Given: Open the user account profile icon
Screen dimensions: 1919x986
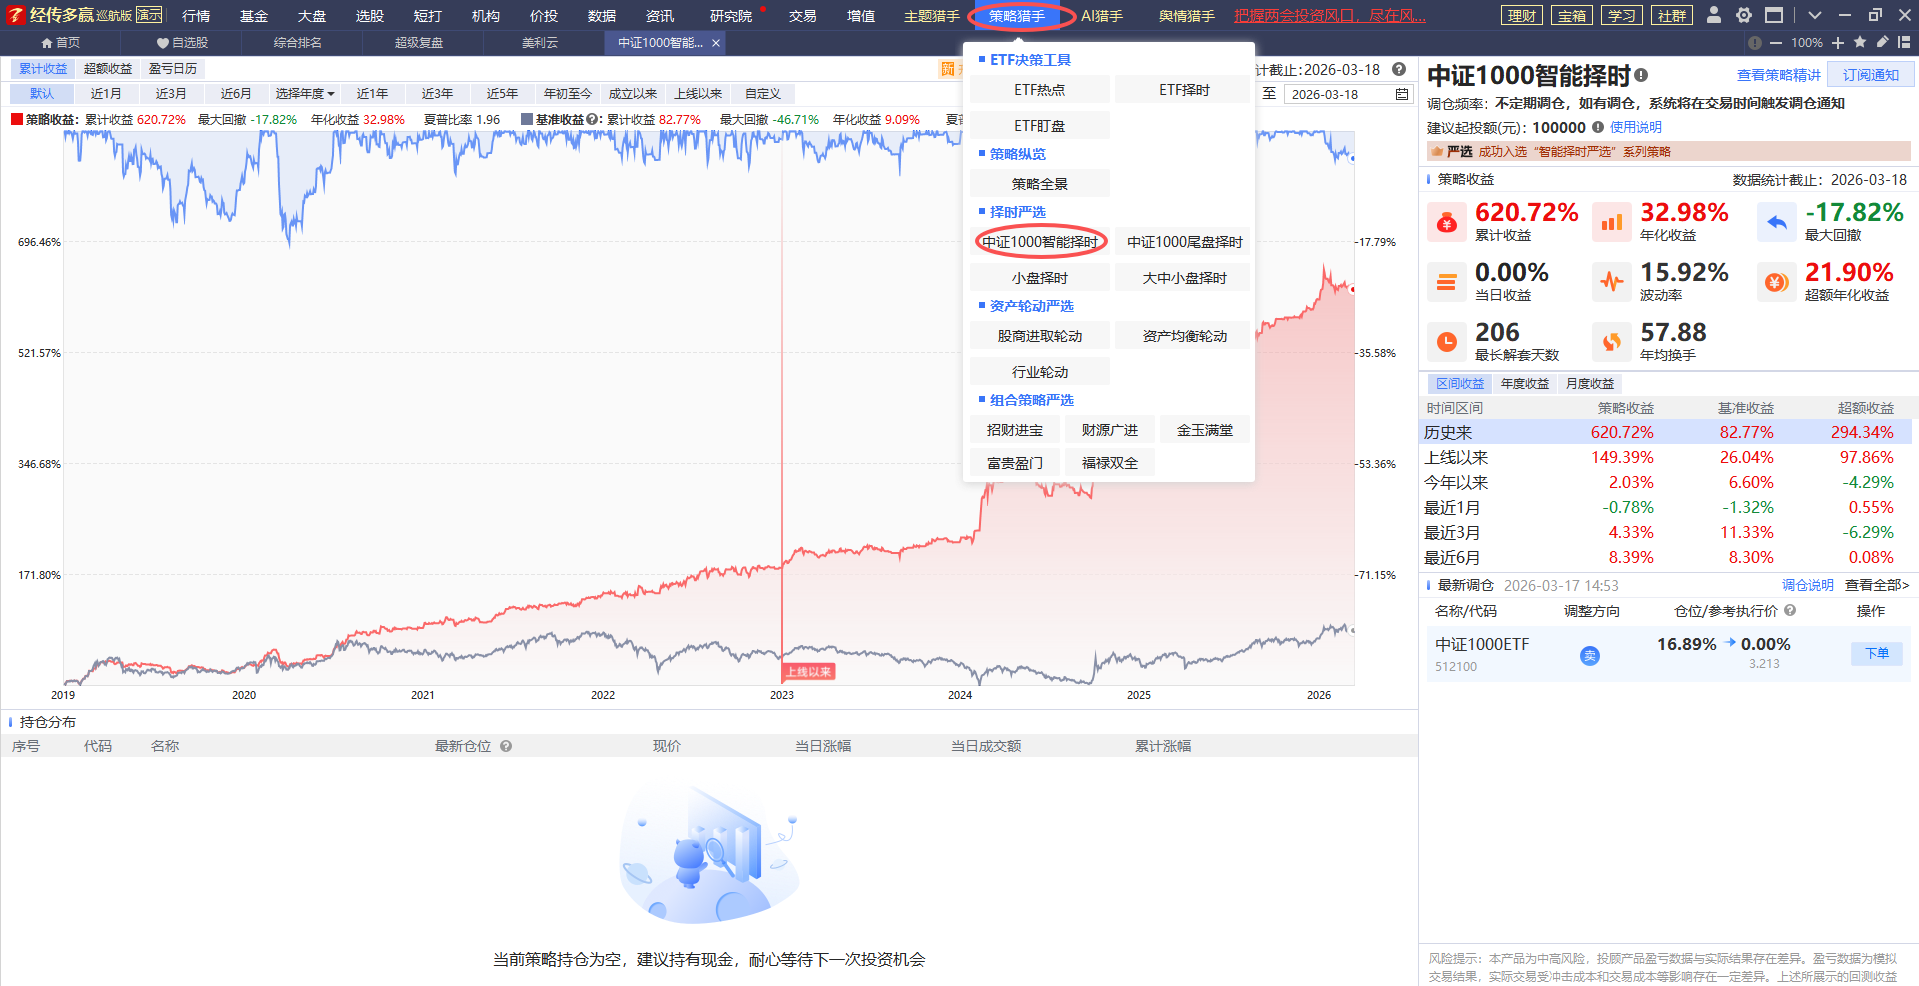Looking at the screenshot, I should coord(1714,15).
